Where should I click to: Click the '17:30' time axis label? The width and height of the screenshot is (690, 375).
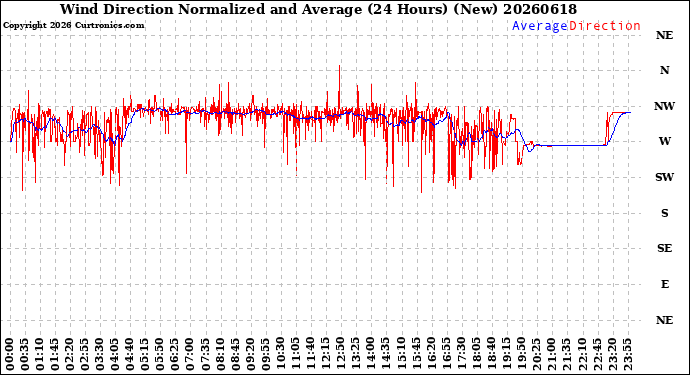click(x=461, y=355)
